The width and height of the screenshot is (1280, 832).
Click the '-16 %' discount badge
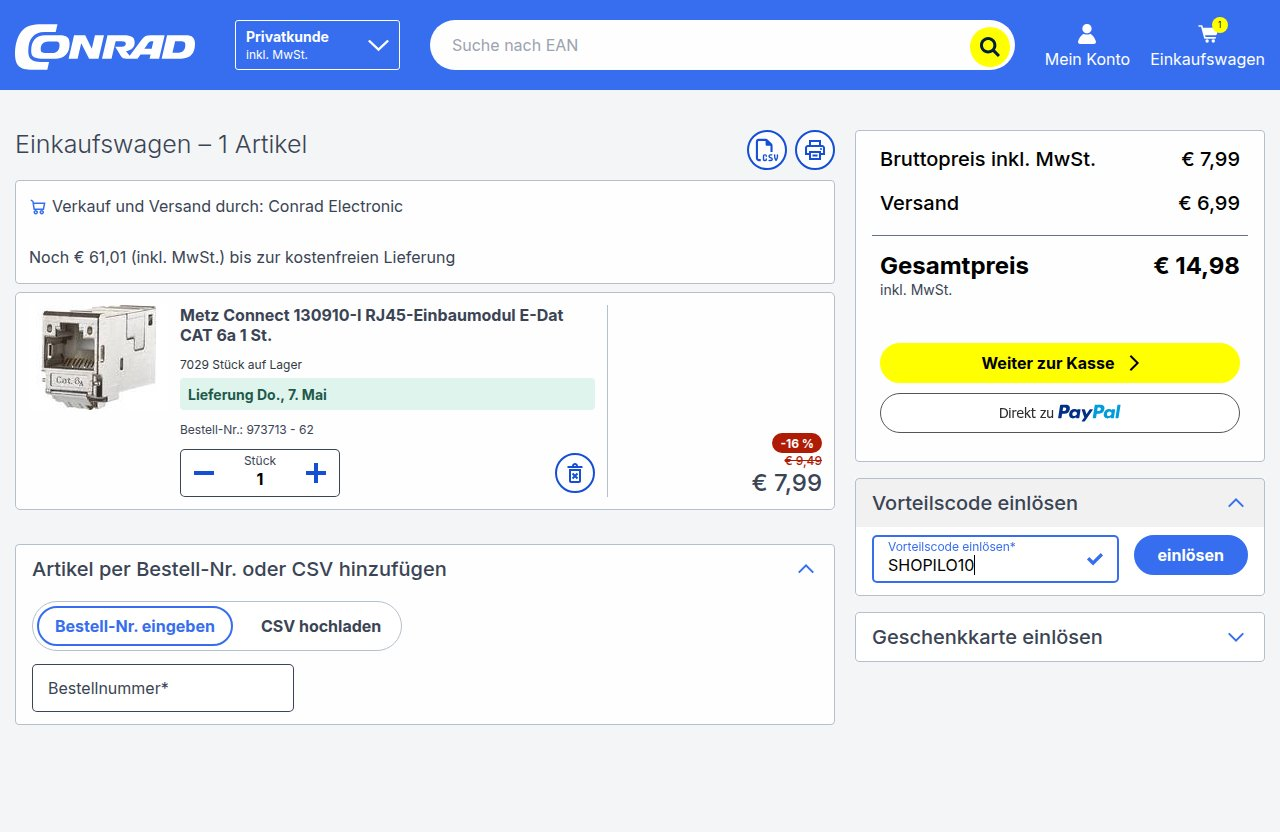(x=797, y=443)
